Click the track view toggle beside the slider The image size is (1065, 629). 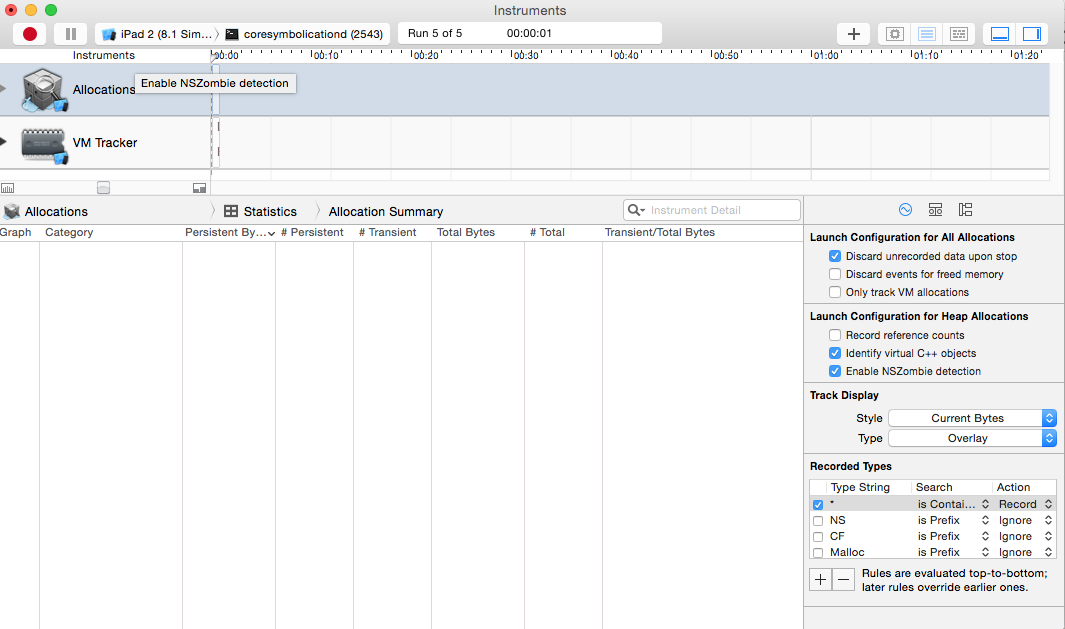(200, 188)
